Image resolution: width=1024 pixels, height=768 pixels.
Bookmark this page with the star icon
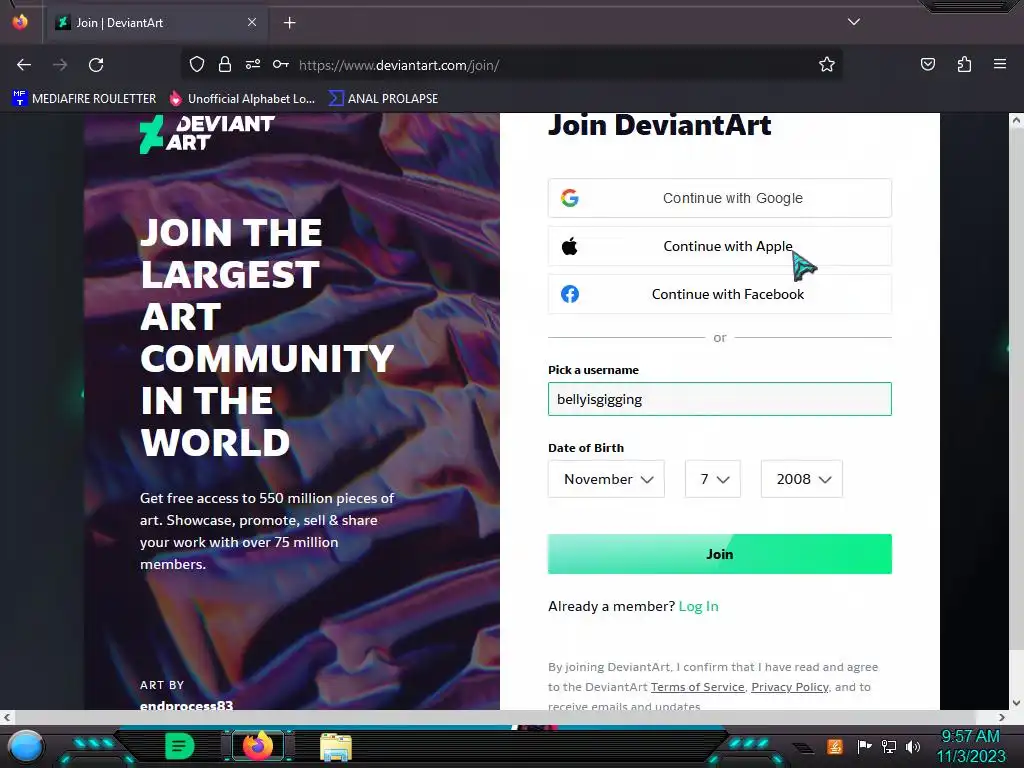pos(827,65)
